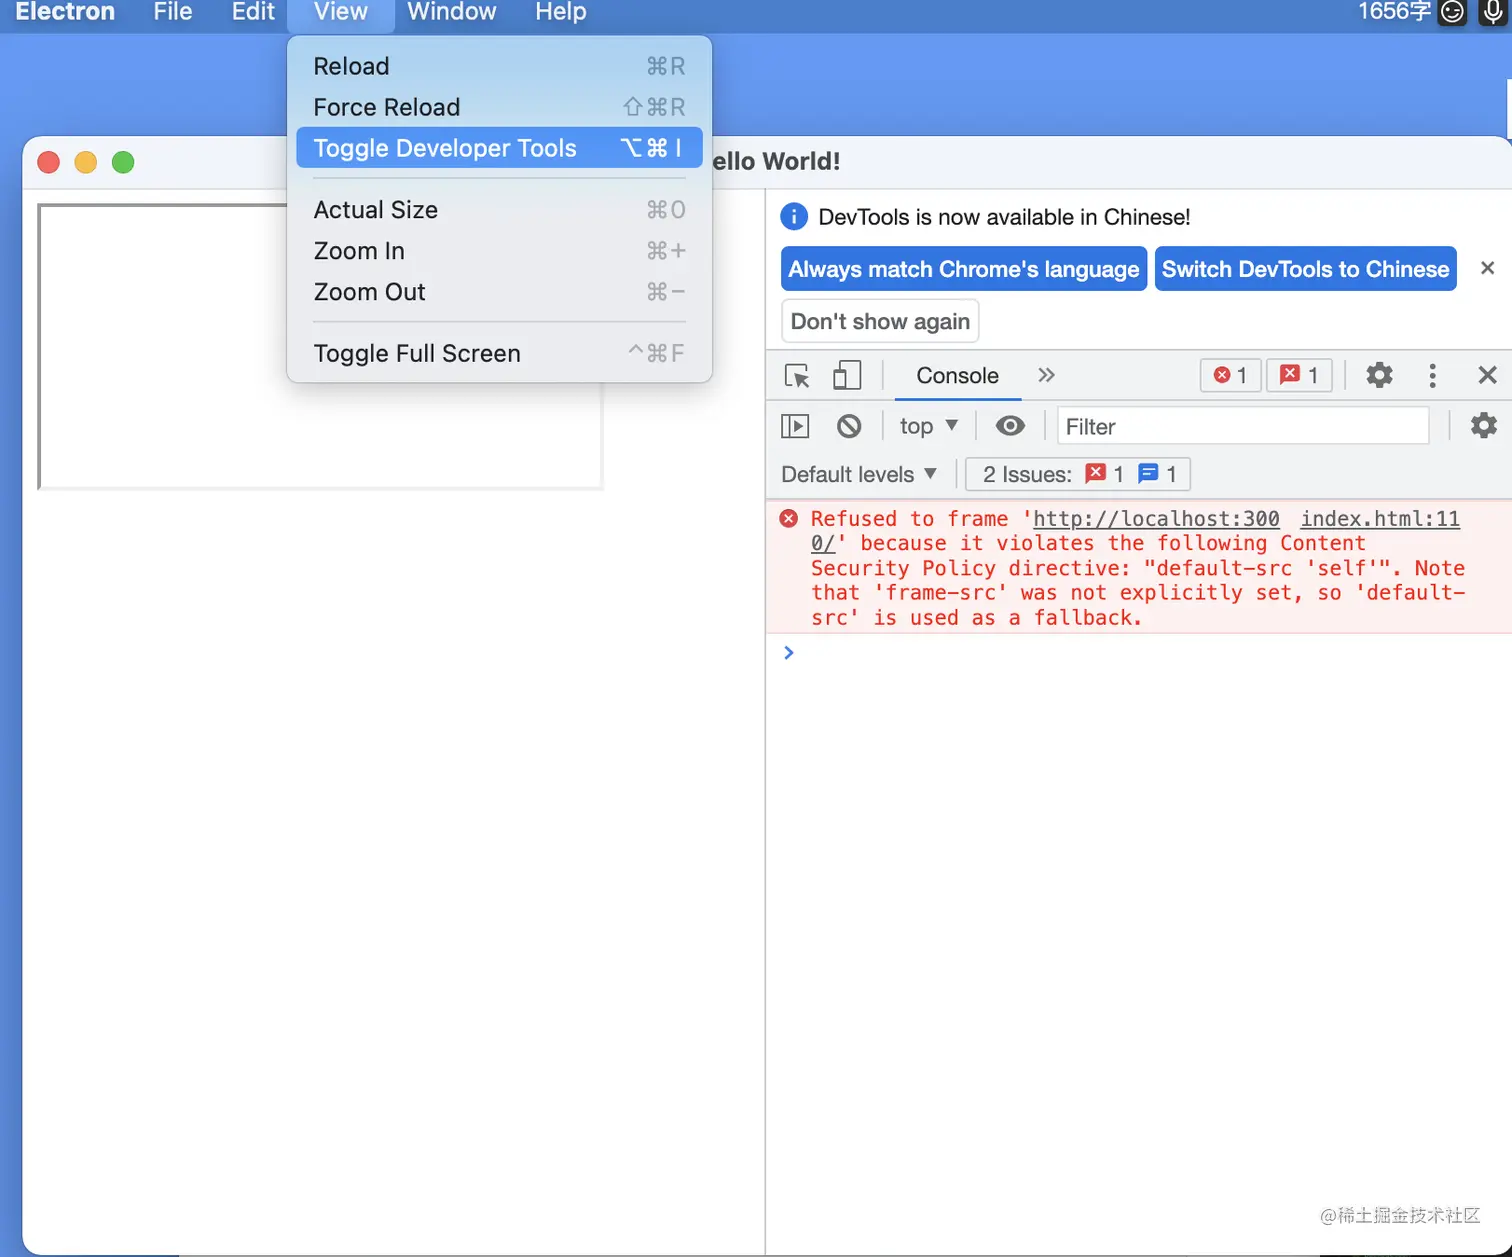Viewport: 1512px width, 1257px height.
Task: Close the DevTools panel
Action: (1487, 375)
